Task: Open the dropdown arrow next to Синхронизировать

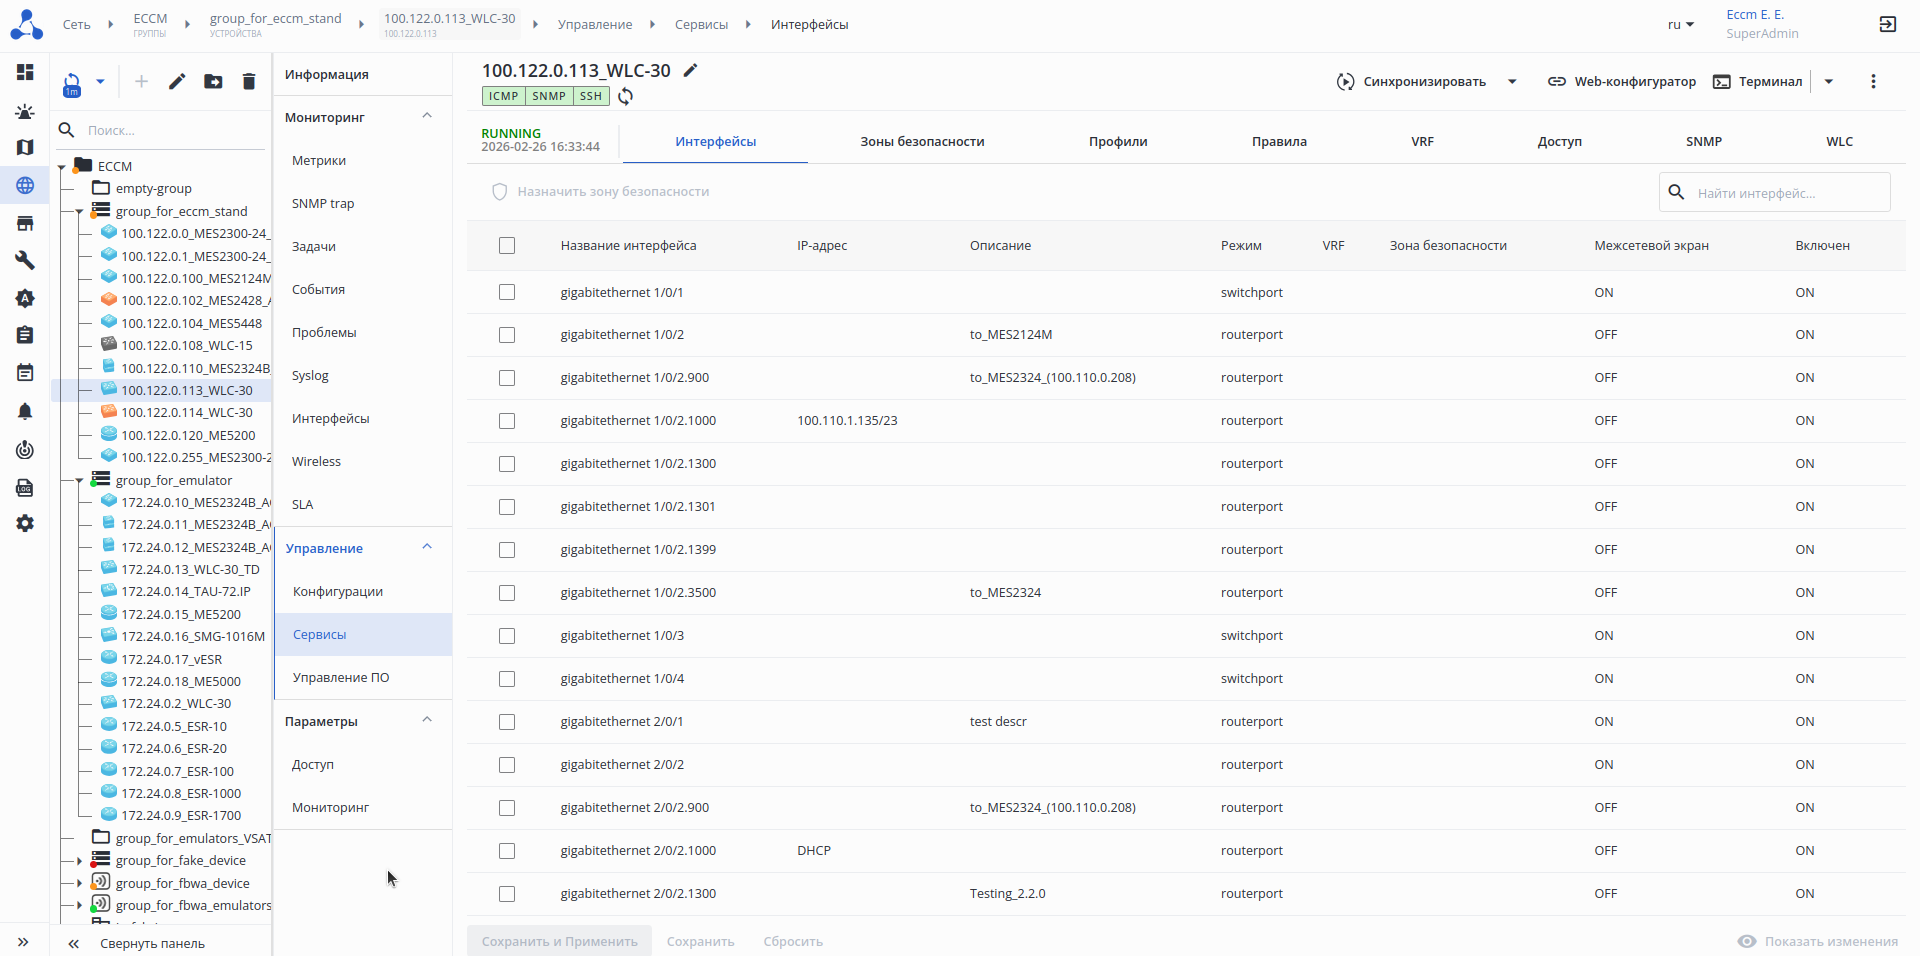Action: (1512, 81)
